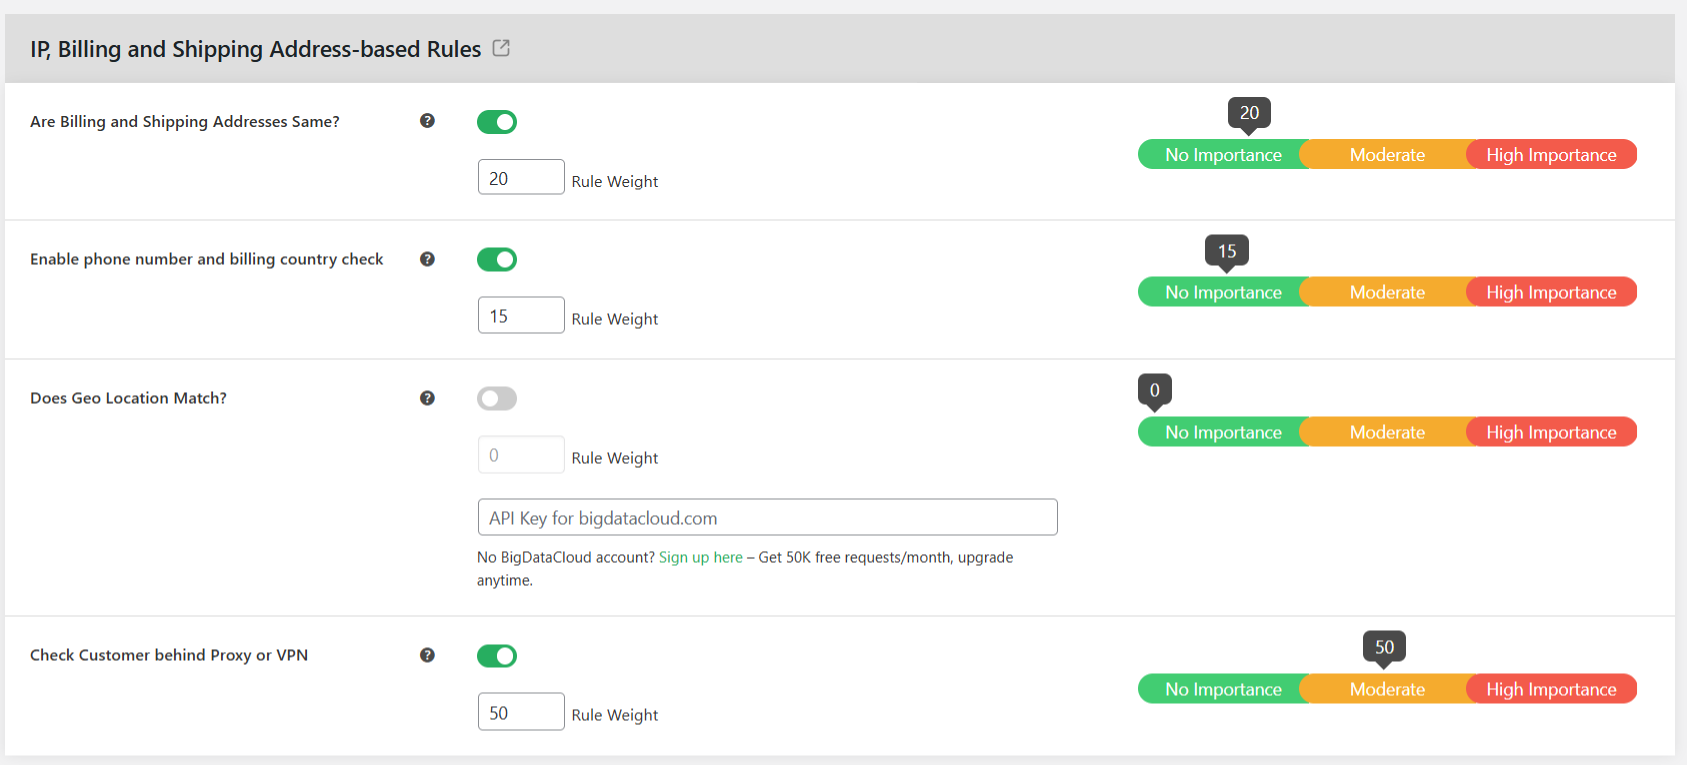This screenshot has width=1687, height=765.
Task: Click the Sign up here link
Action: click(700, 557)
